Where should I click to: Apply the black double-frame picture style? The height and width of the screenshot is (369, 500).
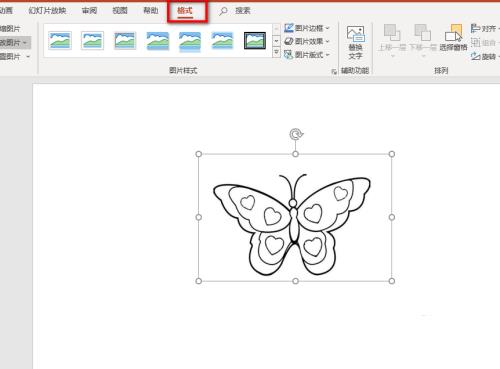point(255,41)
